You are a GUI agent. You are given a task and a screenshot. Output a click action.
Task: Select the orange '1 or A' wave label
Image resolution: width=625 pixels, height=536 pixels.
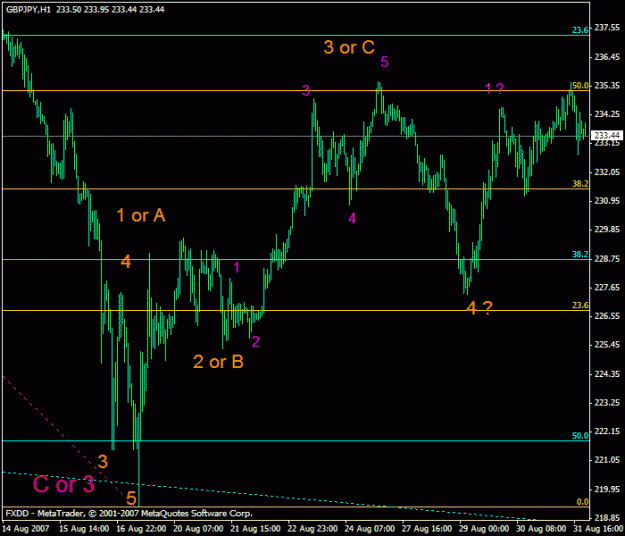click(x=141, y=216)
